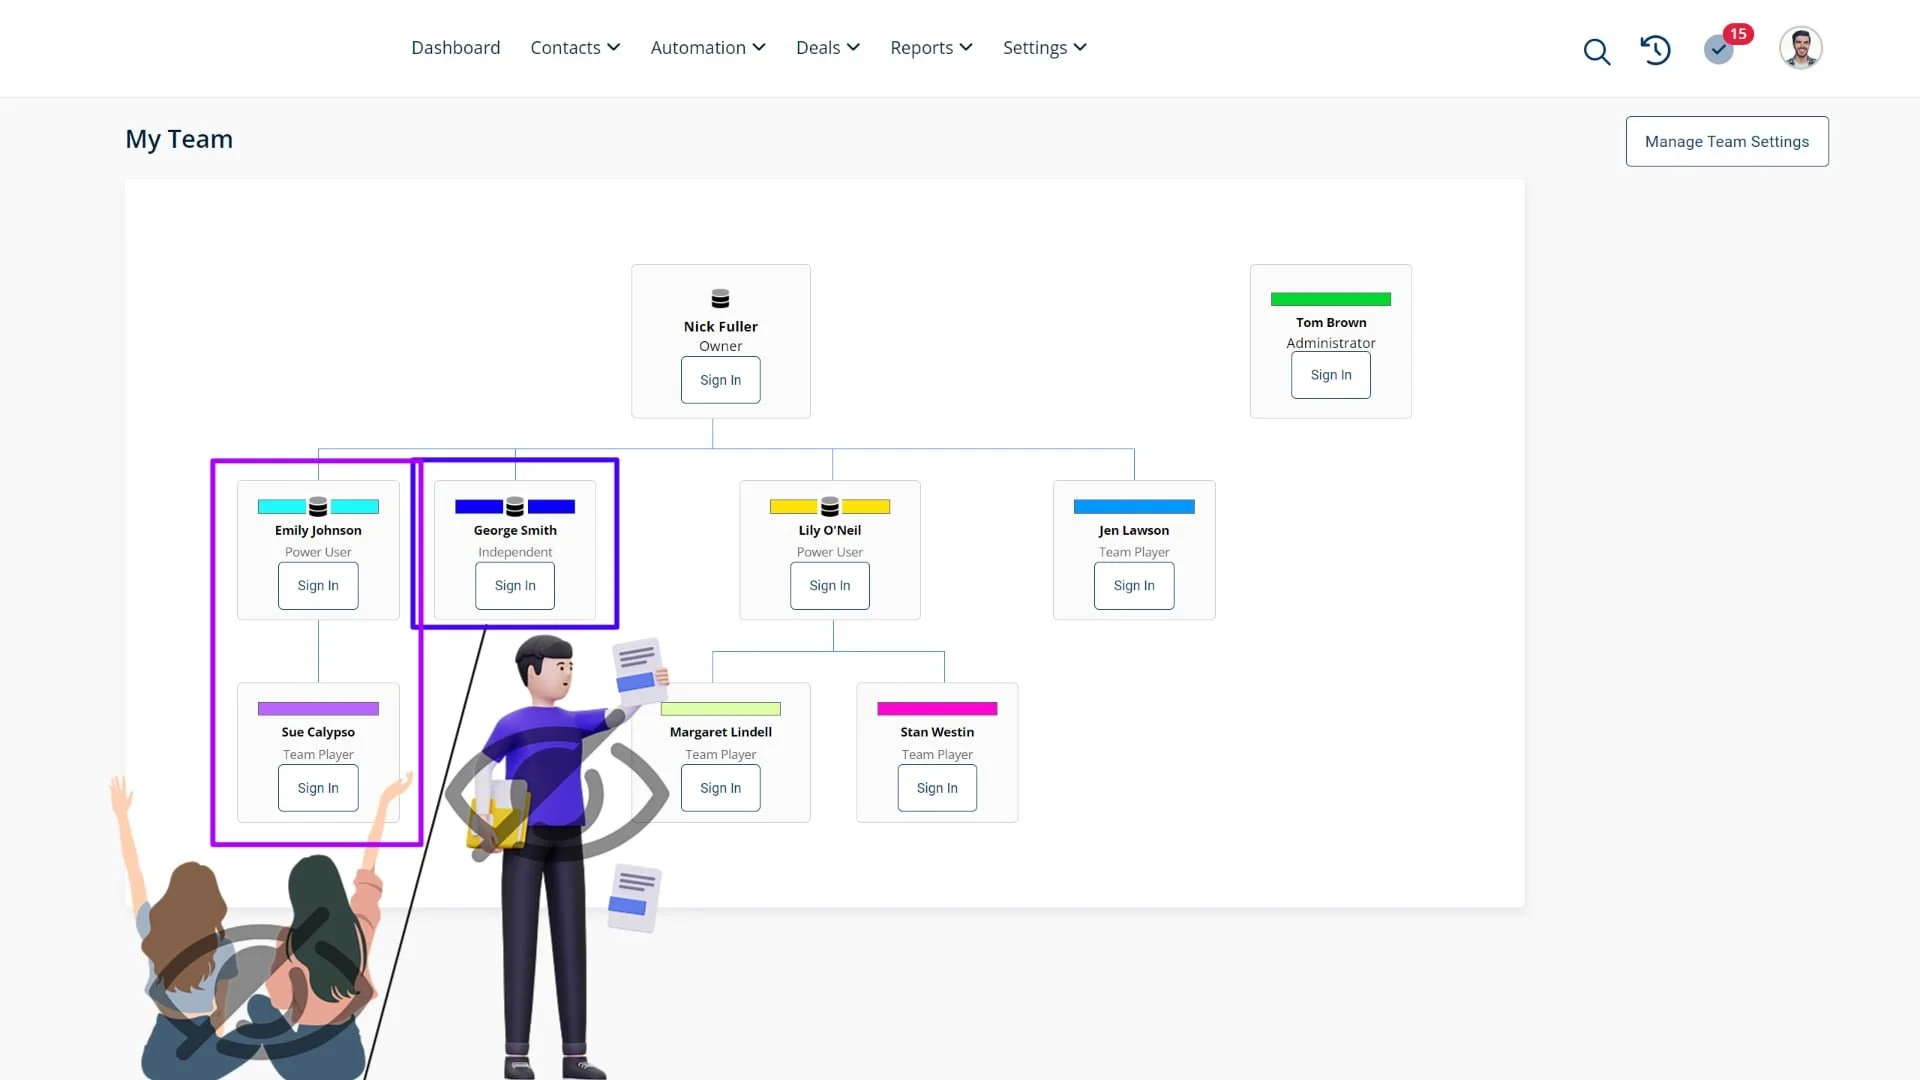Image resolution: width=1920 pixels, height=1080 pixels.
Task: Open the recent history clock icon
Action: [1655, 49]
